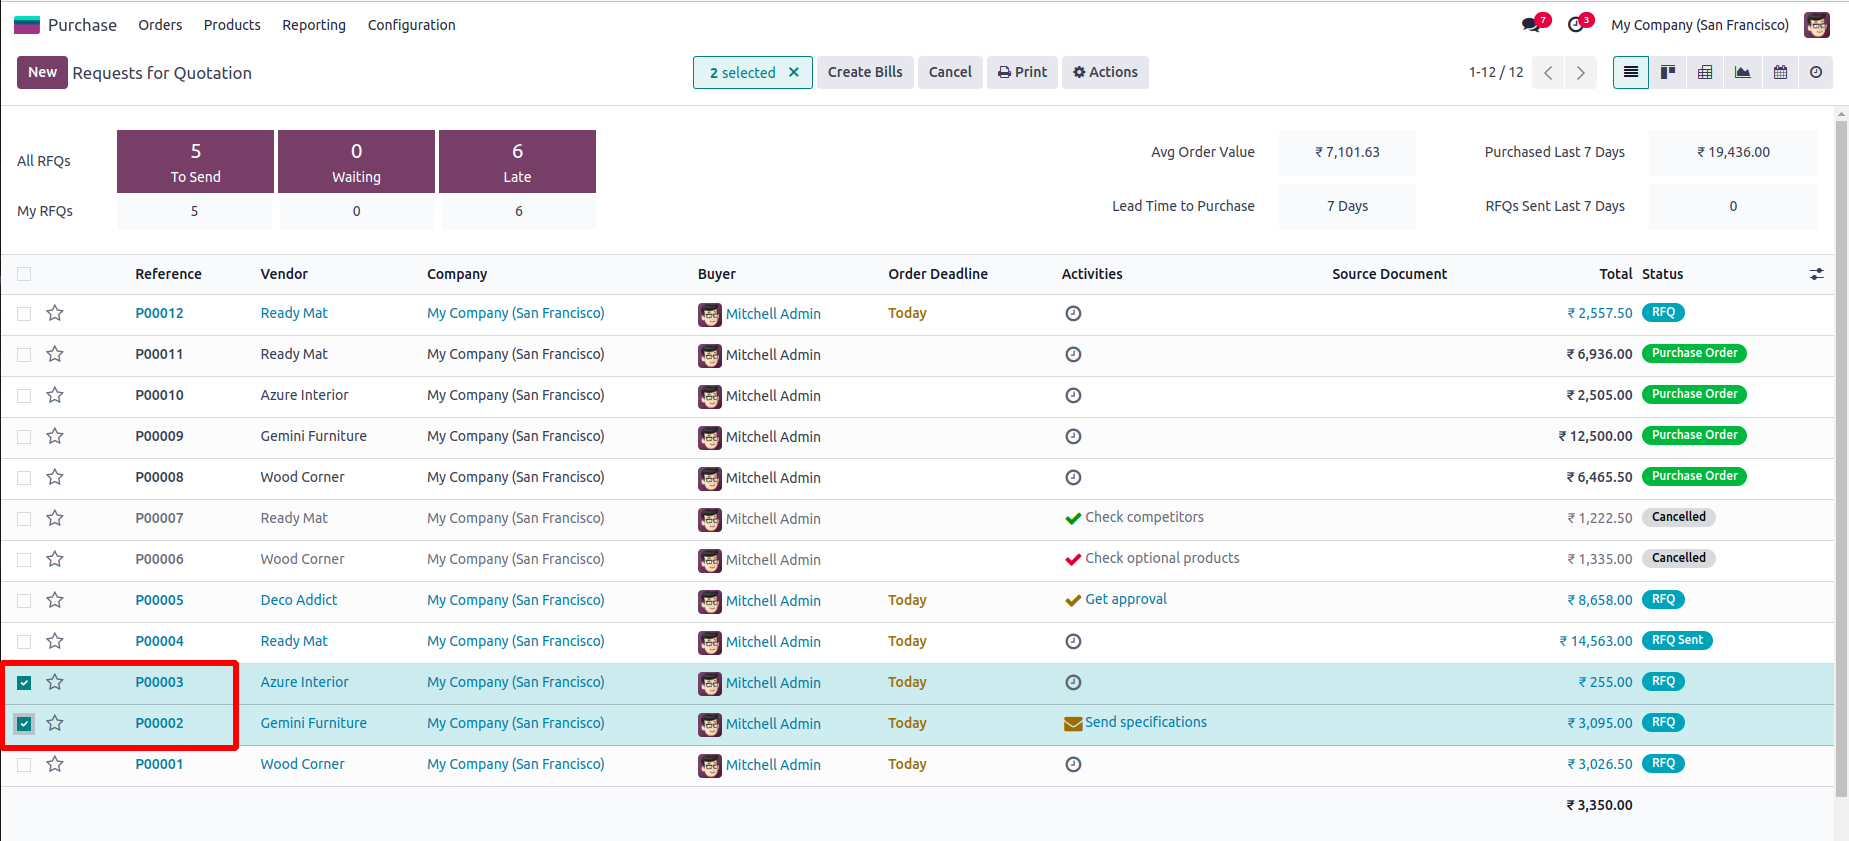Viewport: 1849px width, 841px height.
Task: Open optional columns settings icon
Action: 1816,274
